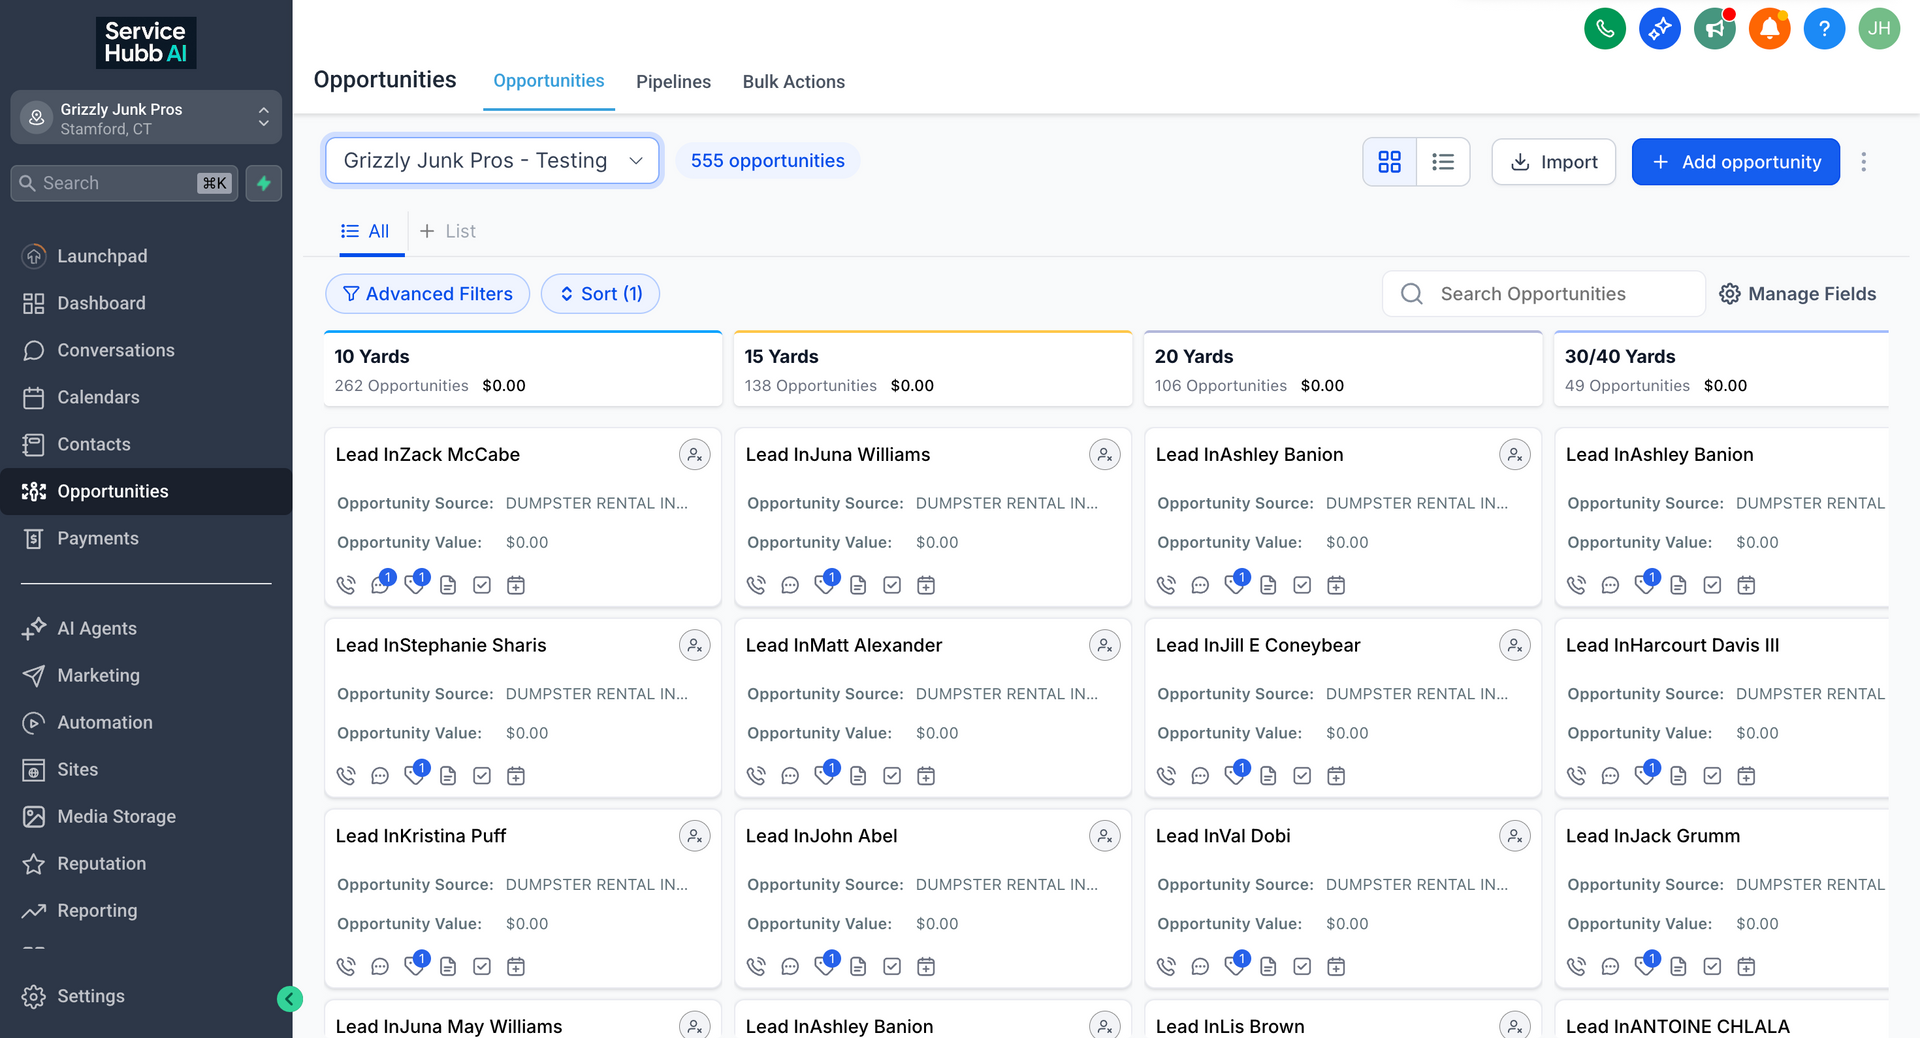Open calendar icon on Juna Williams card

(x=926, y=585)
